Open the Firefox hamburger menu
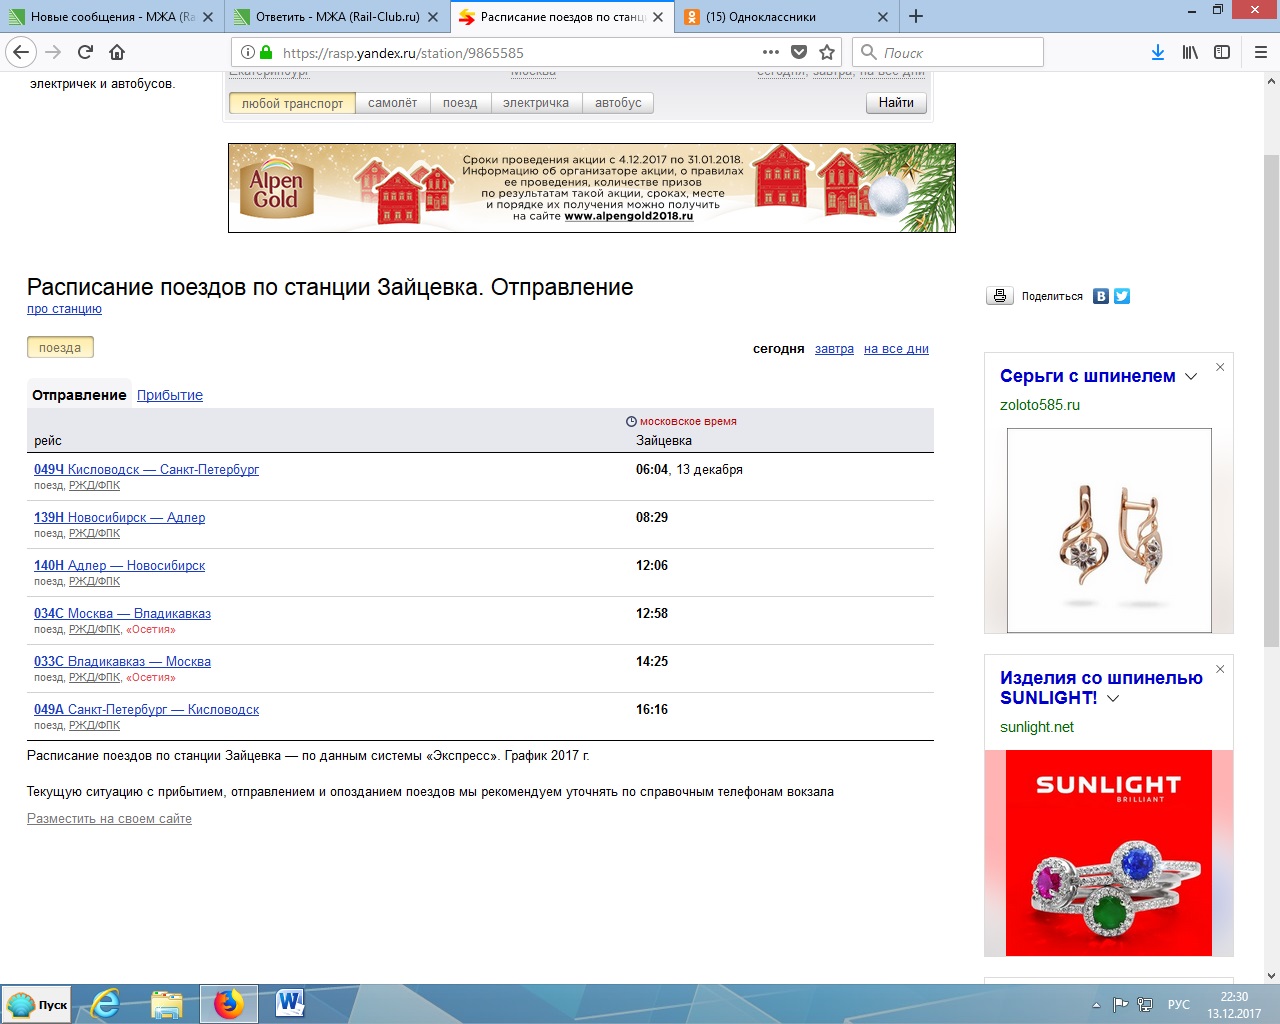 [1260, 52]
